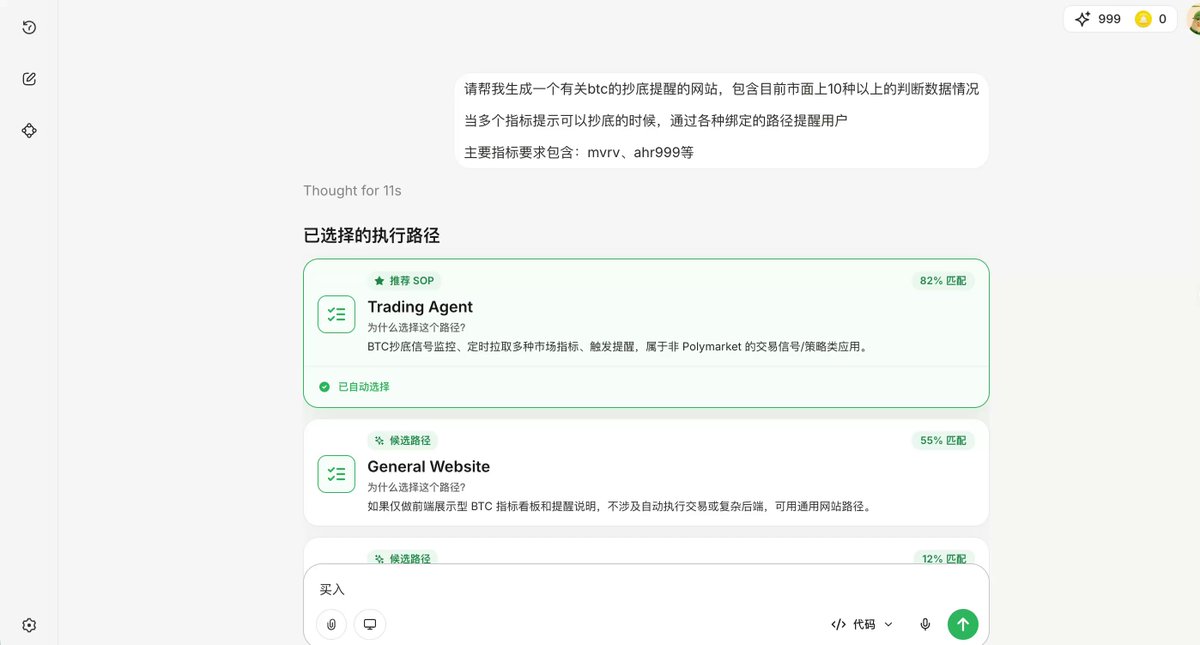Select the General Website path title

point(428,466)
